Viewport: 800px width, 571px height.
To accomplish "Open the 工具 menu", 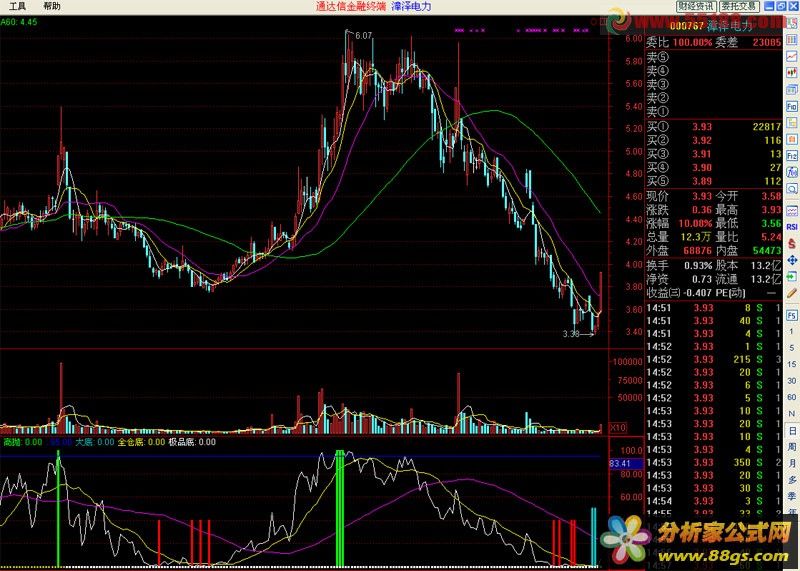I will [x=17, y=7].
